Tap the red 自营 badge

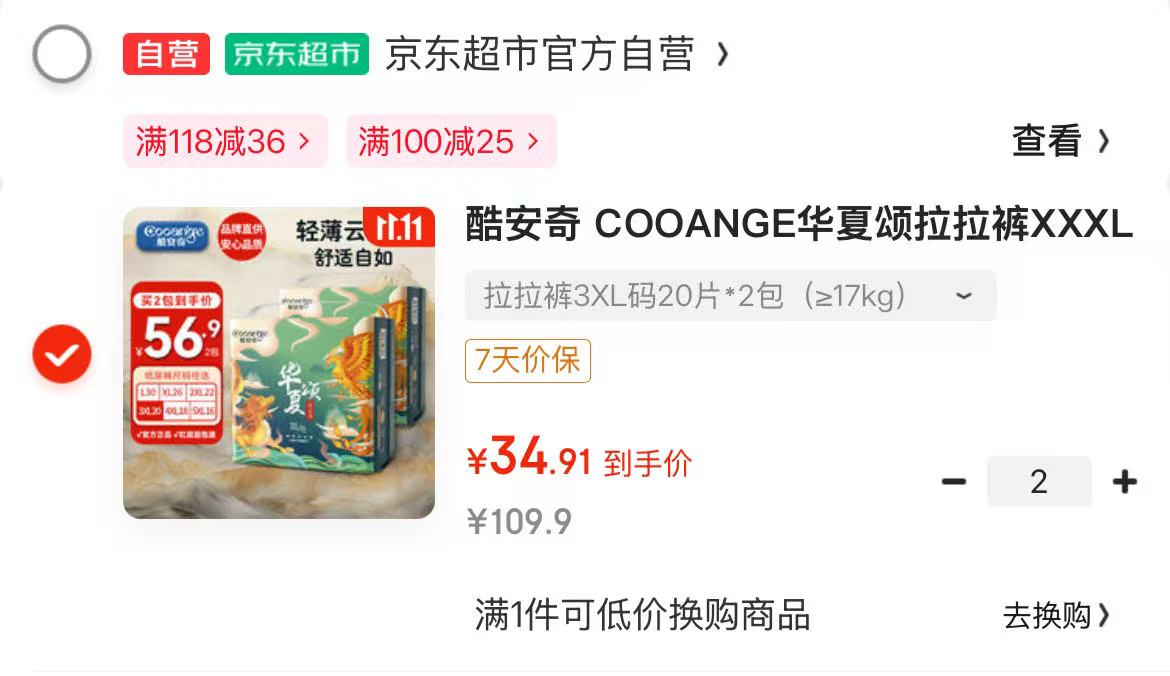(166, 54)
